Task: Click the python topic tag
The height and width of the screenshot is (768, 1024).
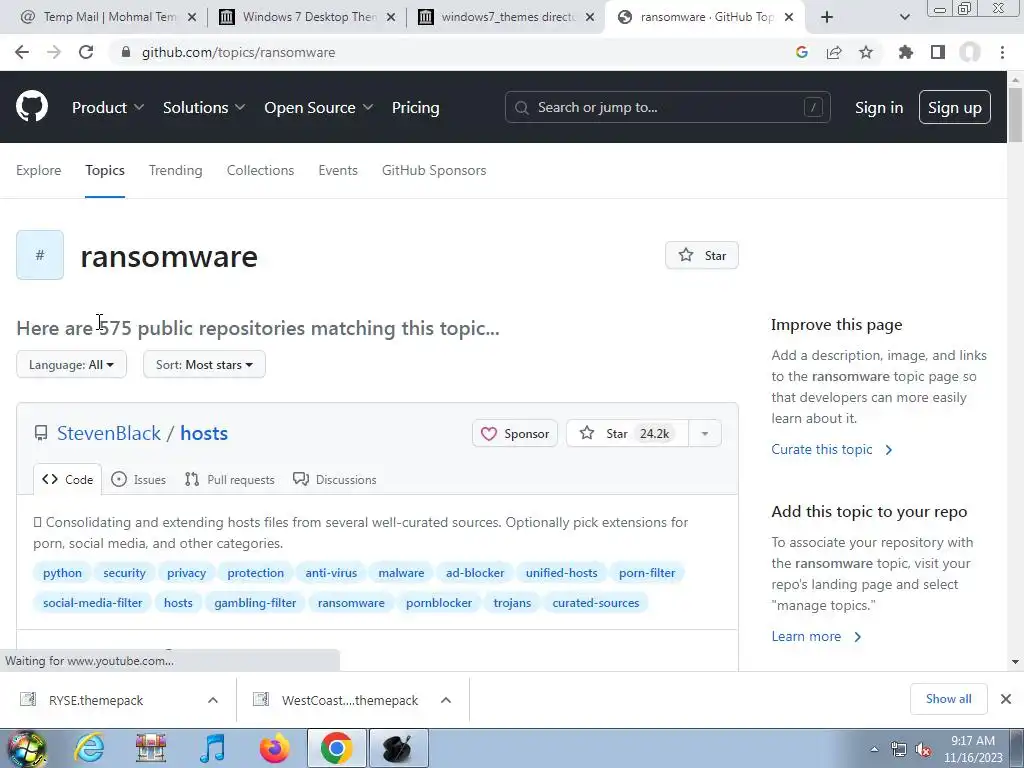Action: [62, 573]
